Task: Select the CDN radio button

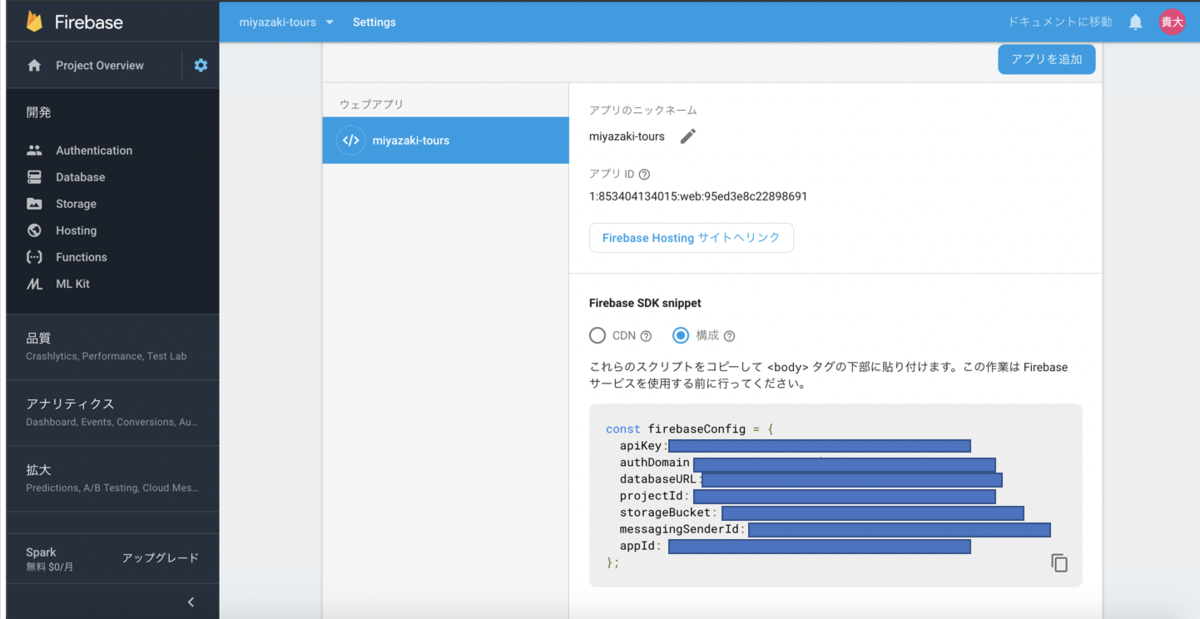Action: pyautogui.click(x=598, y=335)
